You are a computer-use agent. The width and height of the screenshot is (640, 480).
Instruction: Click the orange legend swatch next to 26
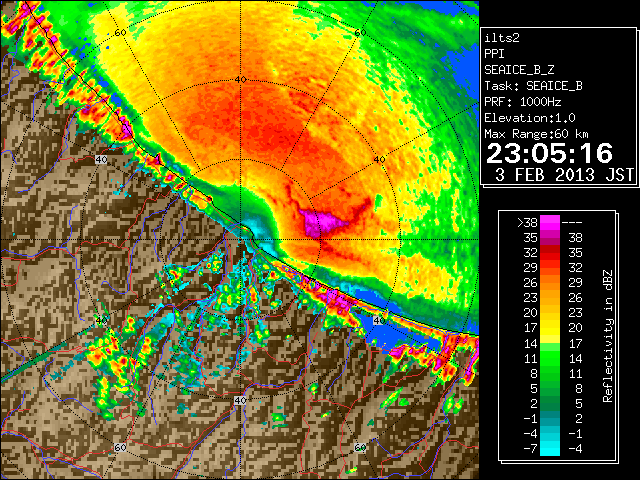click(549, 282)
